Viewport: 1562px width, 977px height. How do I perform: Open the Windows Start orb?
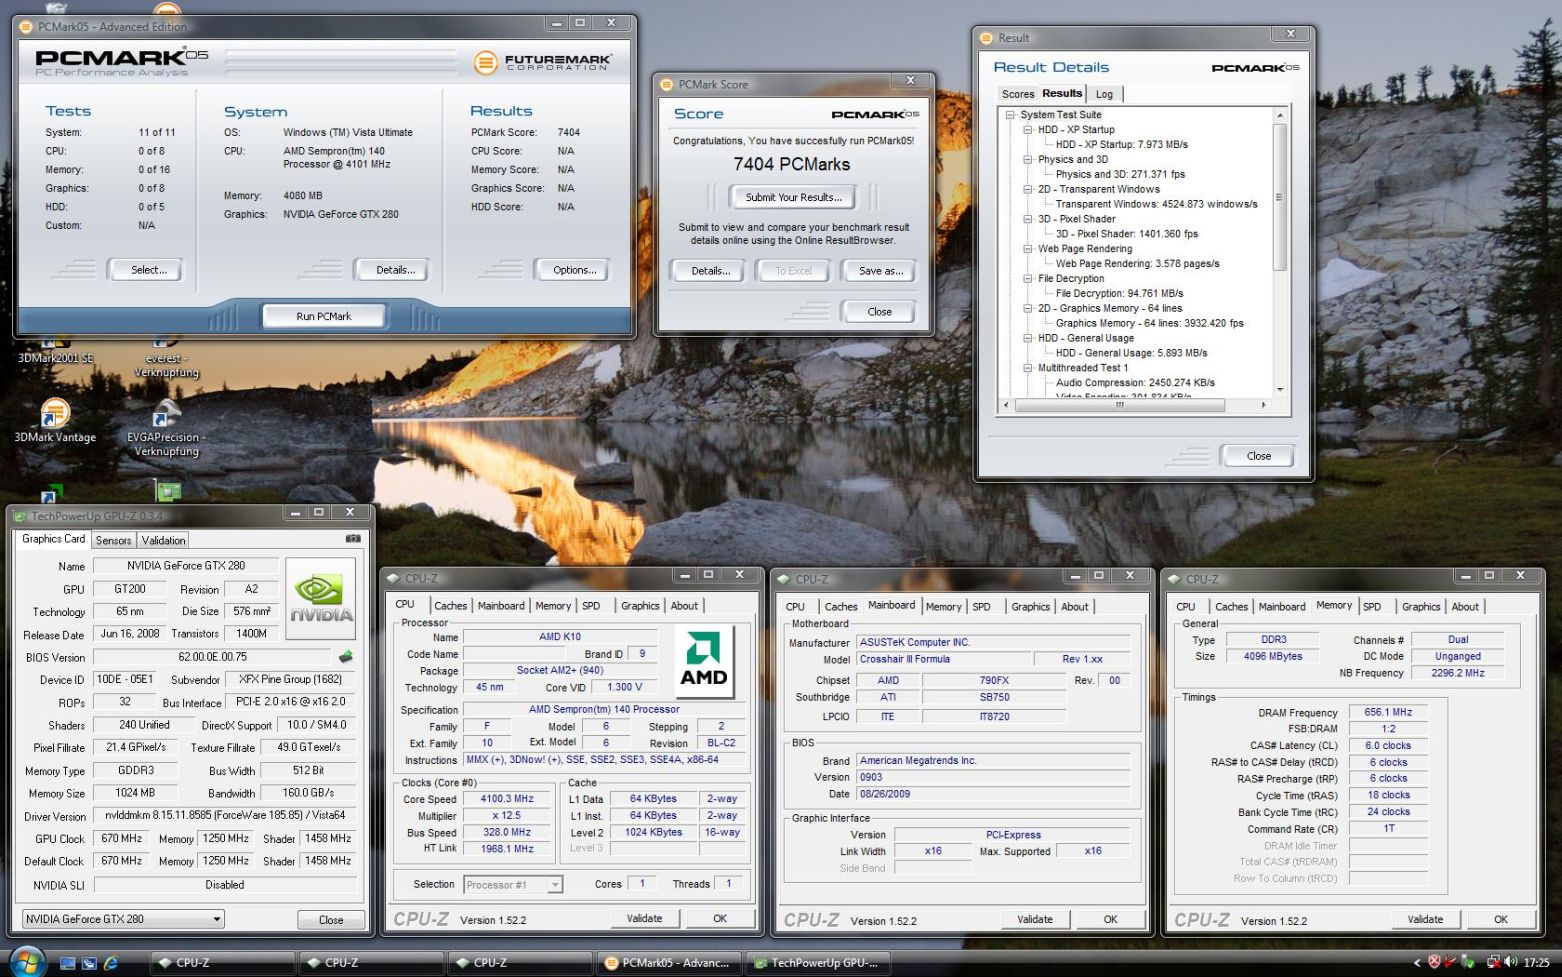pos(27,962)
